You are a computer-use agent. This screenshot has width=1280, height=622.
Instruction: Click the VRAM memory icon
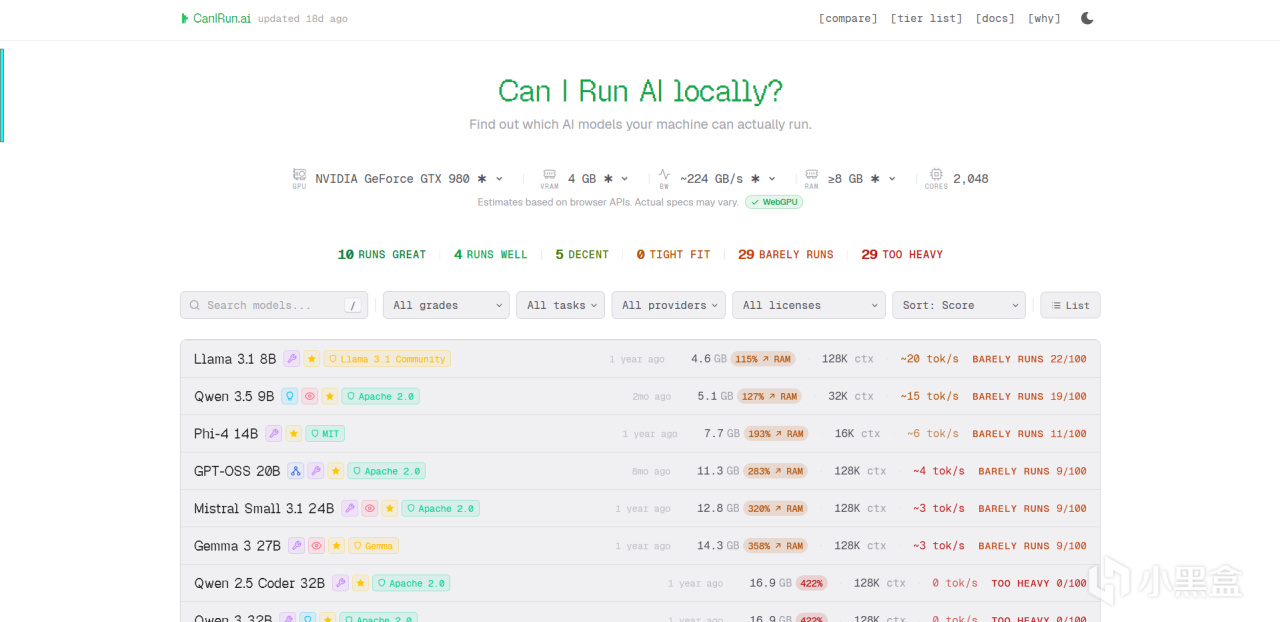549,174
